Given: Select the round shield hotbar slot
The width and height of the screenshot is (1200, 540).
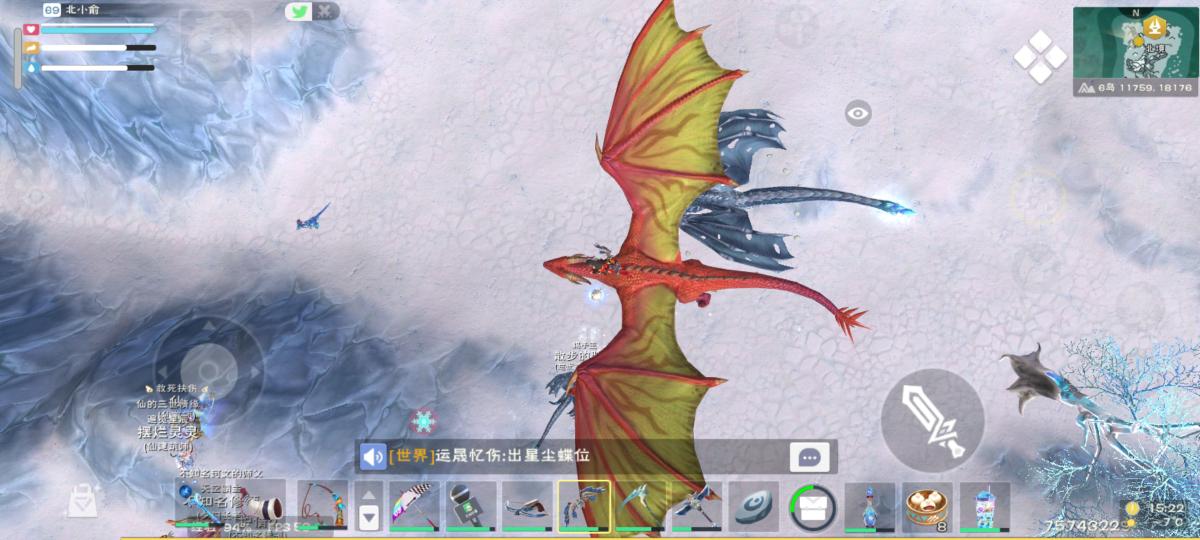Looking at the screenshot, I should pyautogui.click(x=754, y=506).
